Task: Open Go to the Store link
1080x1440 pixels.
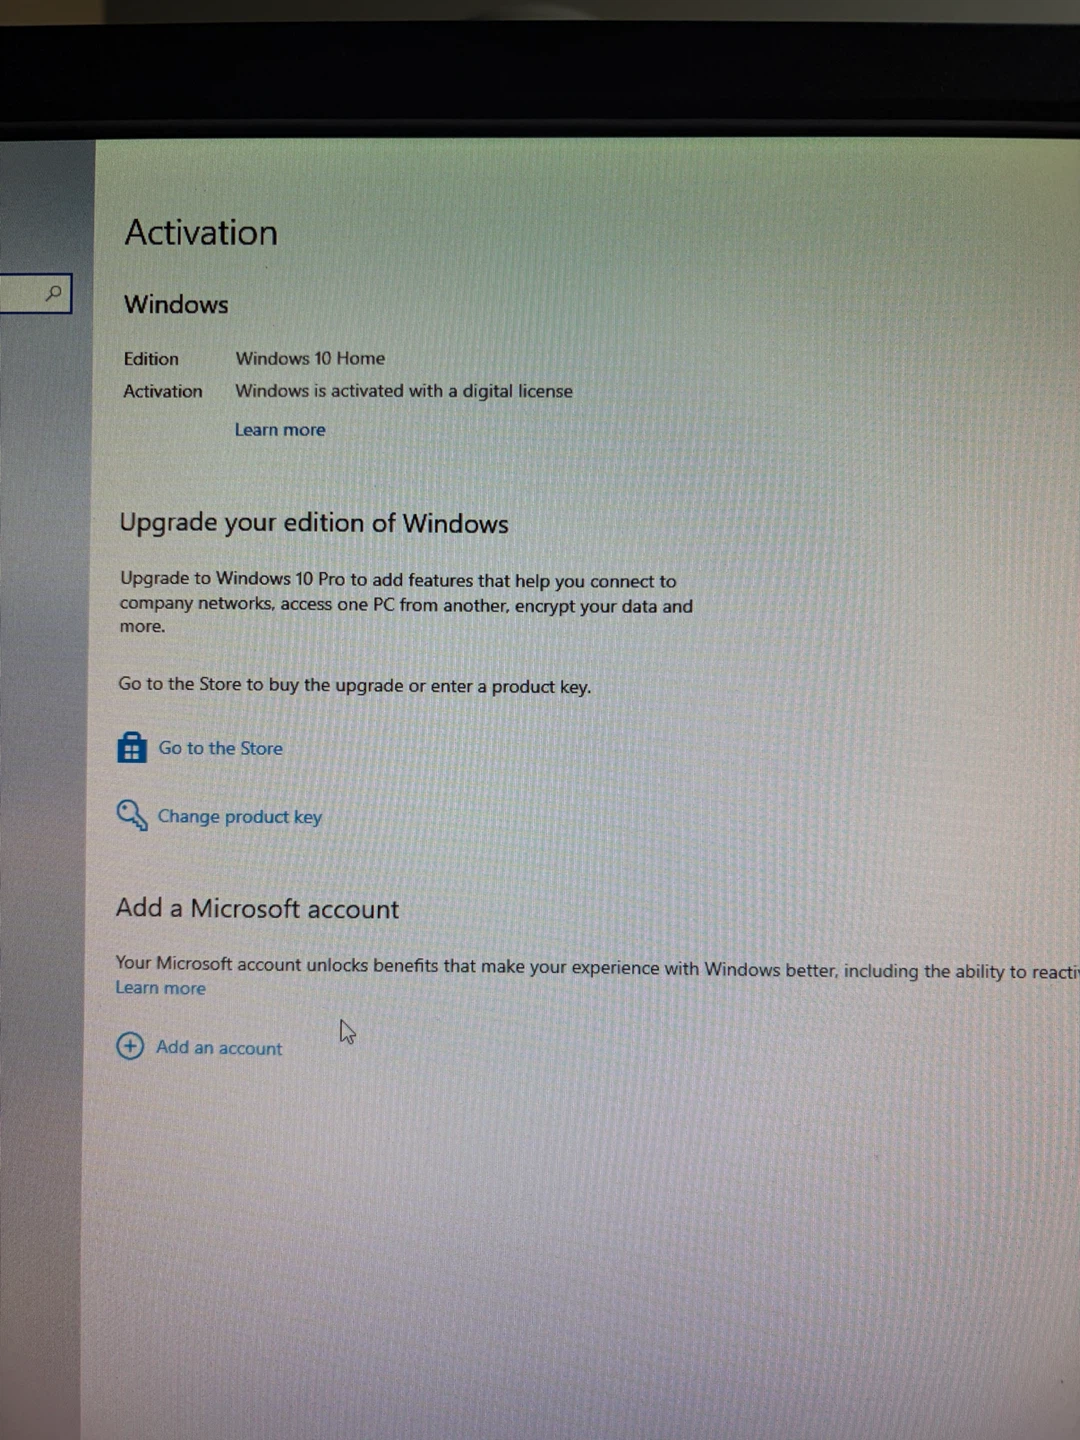Action: 220,748
